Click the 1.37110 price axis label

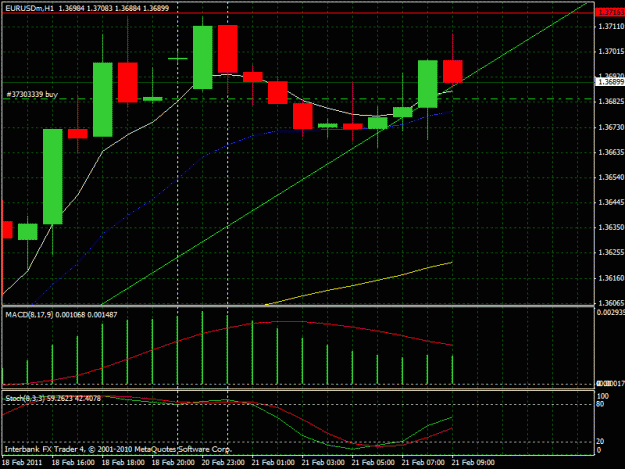pos(611,26)
